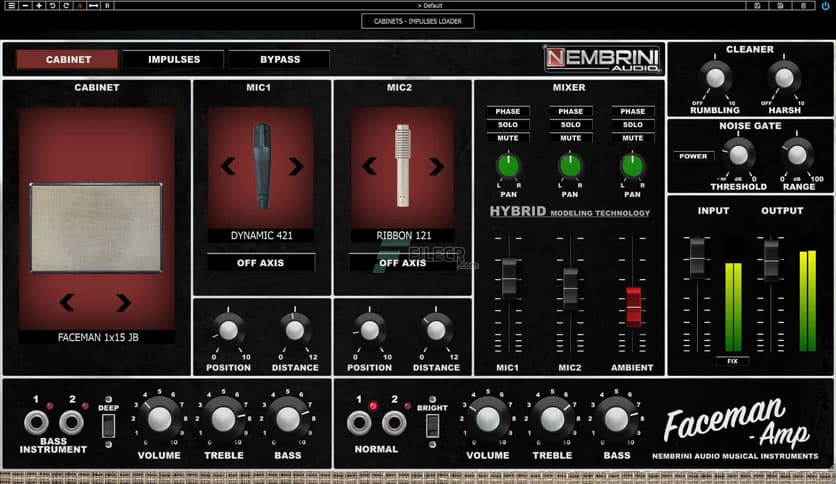836x484 pixels.
Task: Click the red AMBIENT fader
Action: click(x=633, y=307)
